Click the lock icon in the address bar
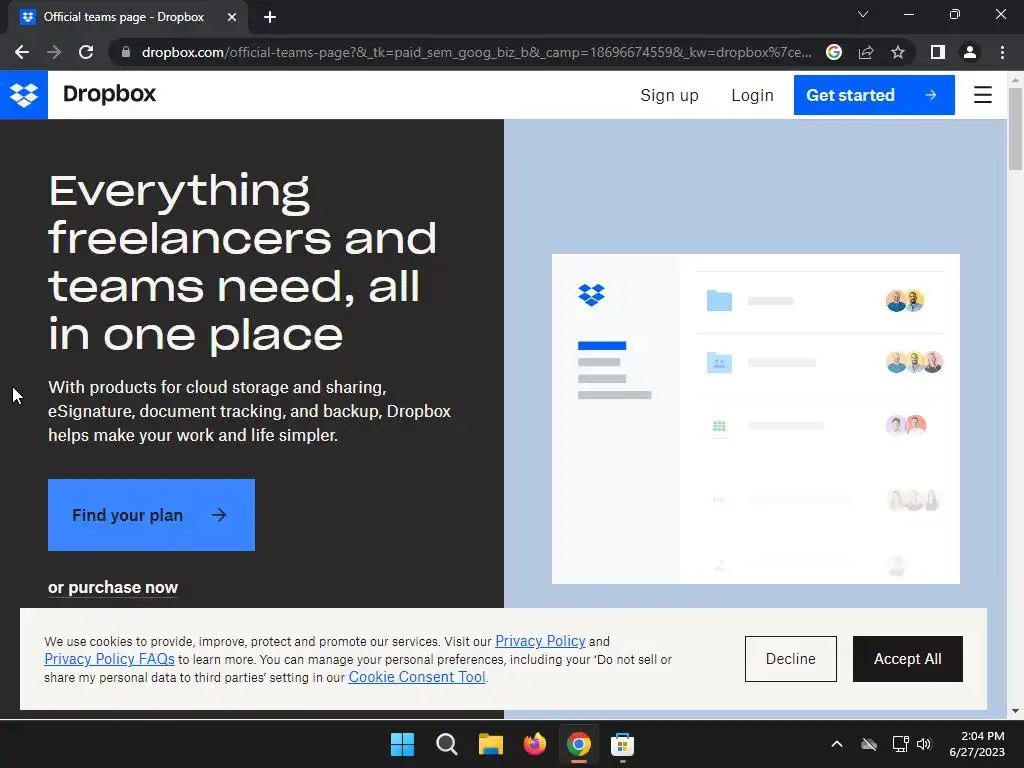The height and width of the screenshot is (768, 1024). point(126,52)
